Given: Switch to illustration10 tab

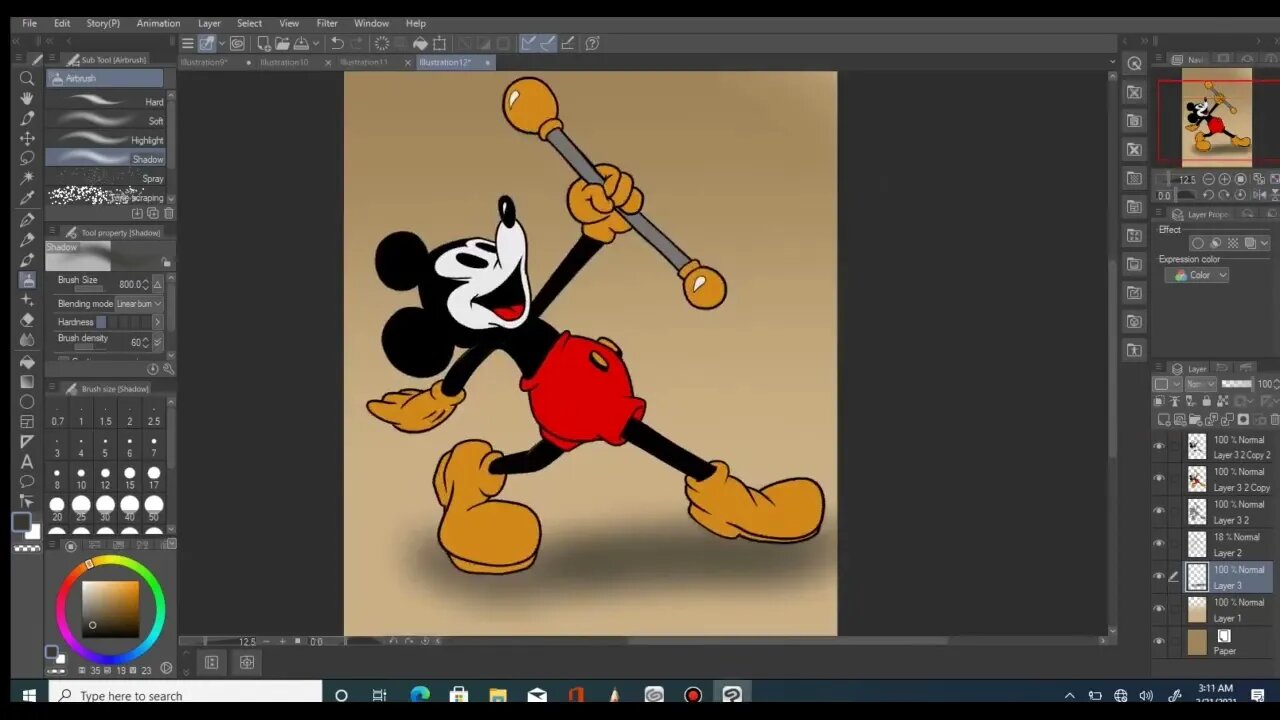Looking at the screenshot, I should coord(284,62).
